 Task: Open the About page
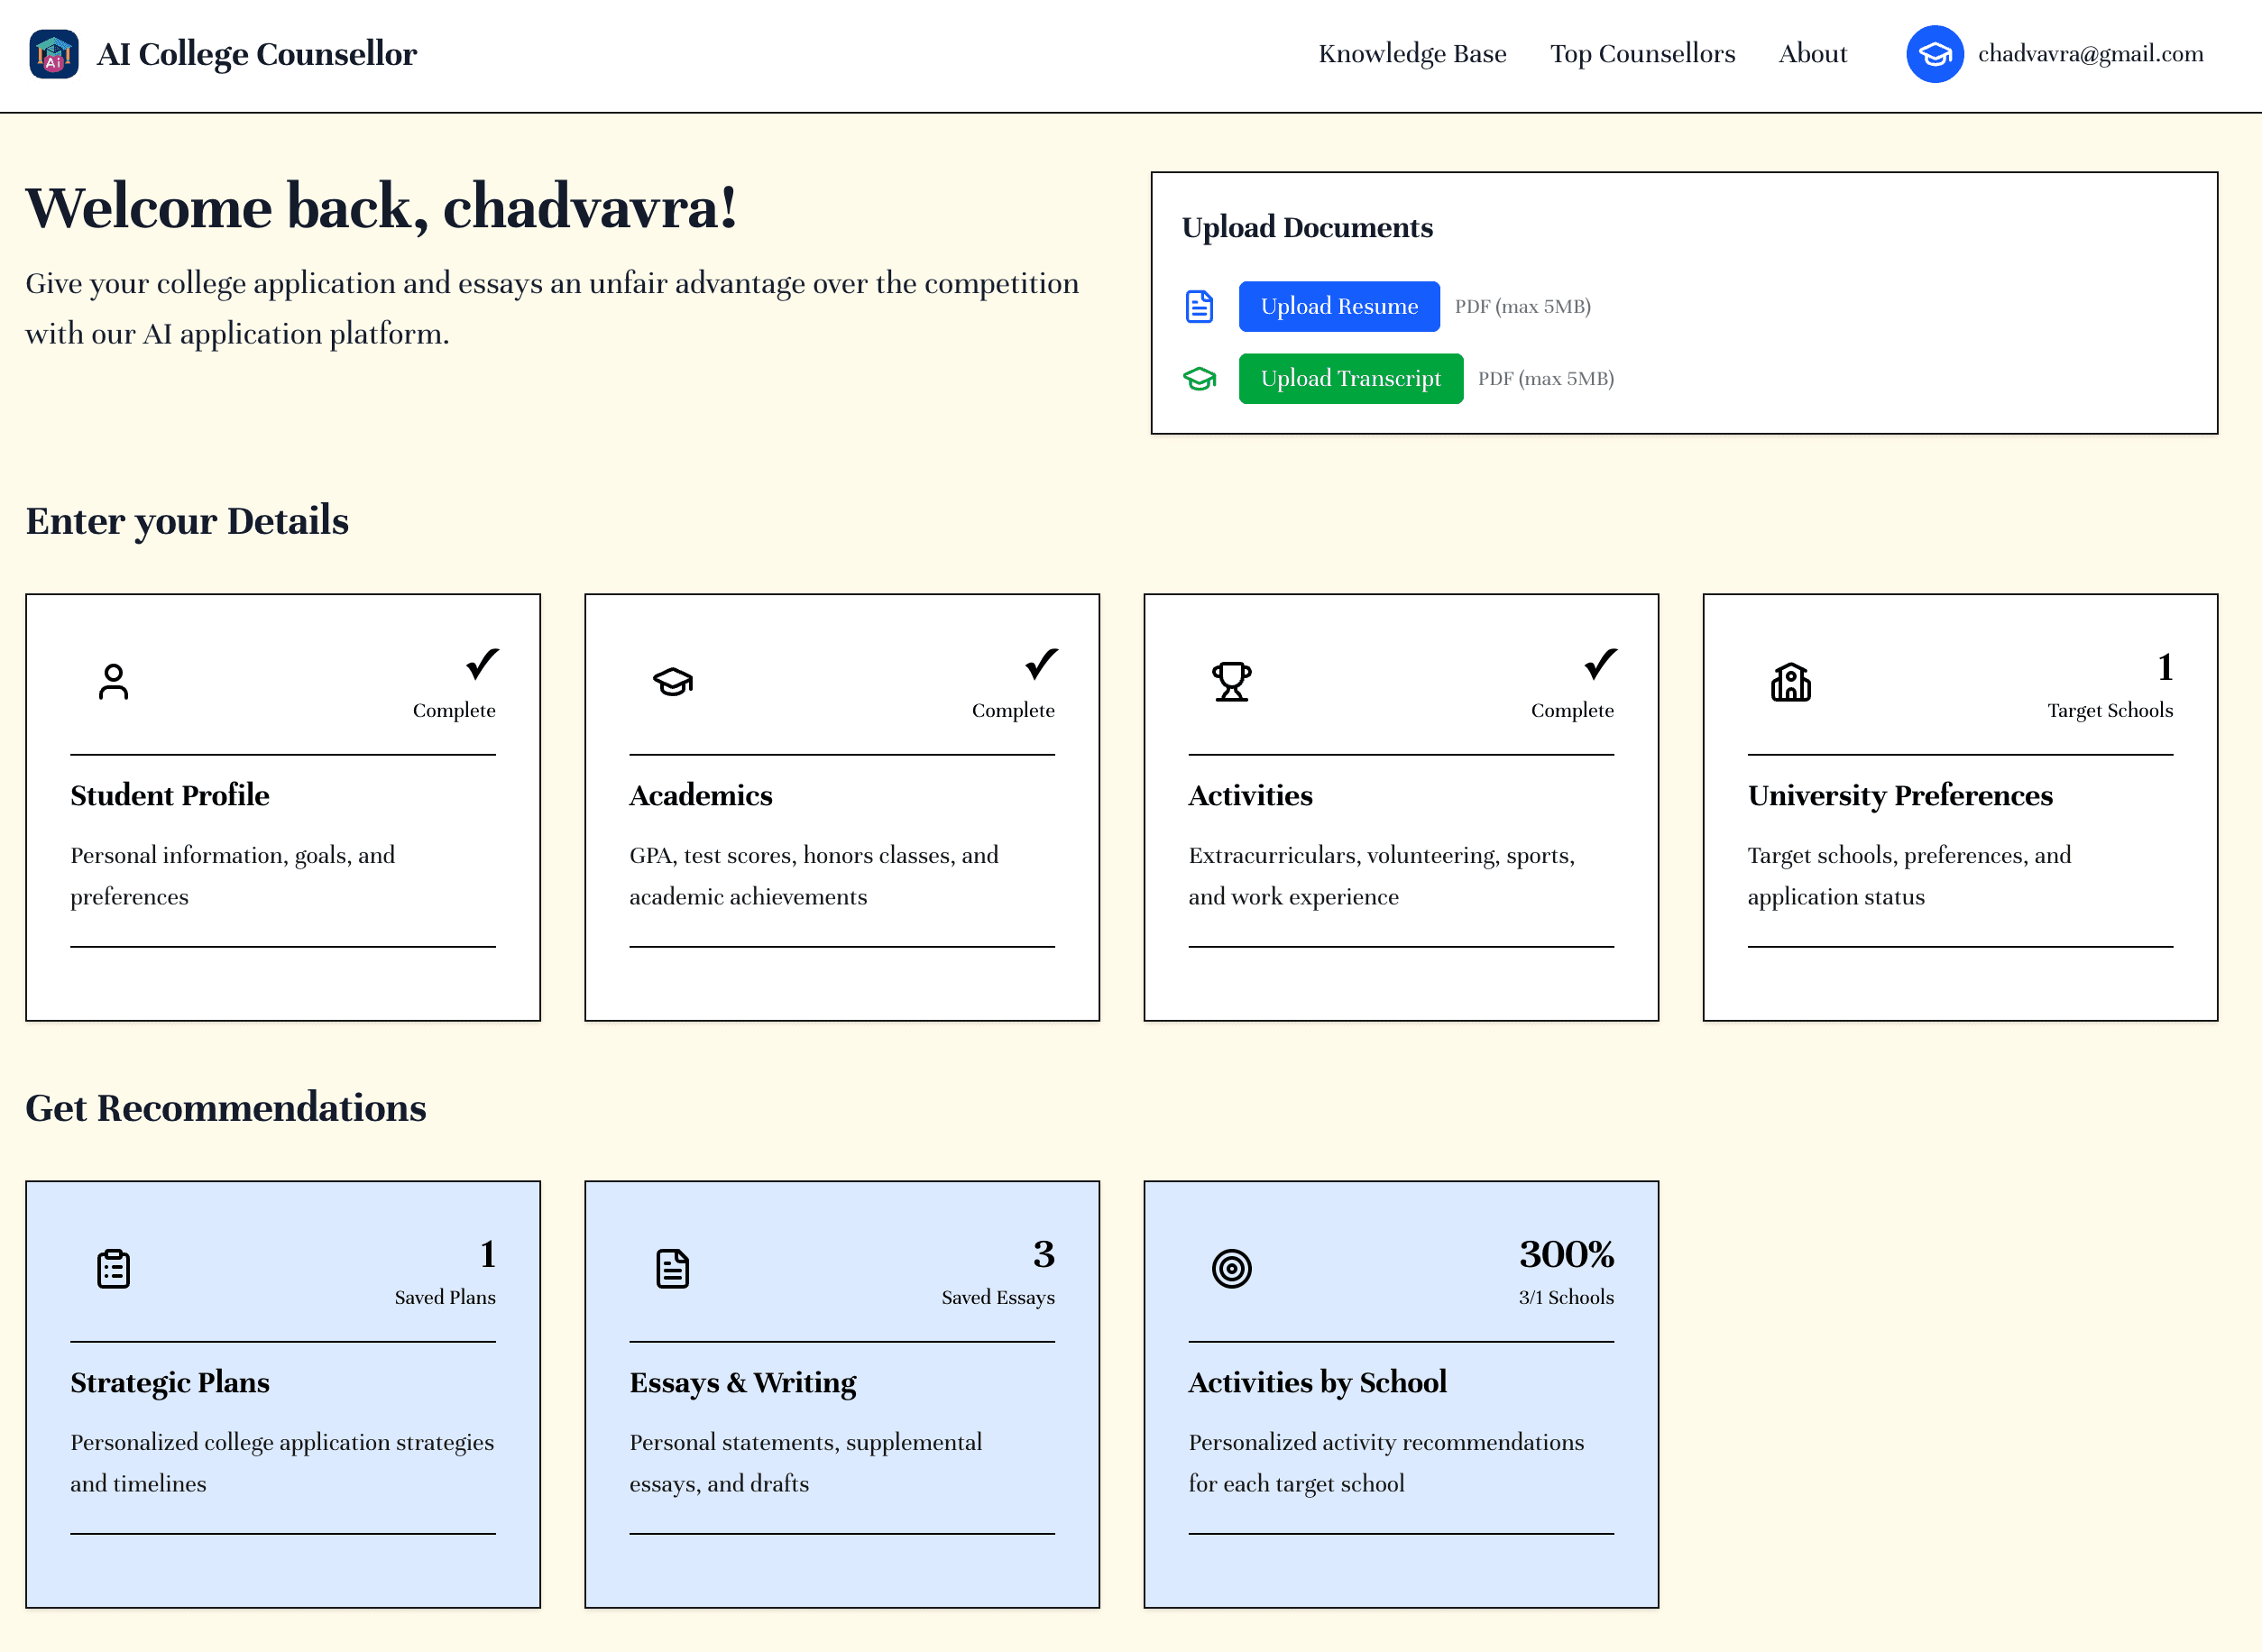click(x=1812, y=54)
